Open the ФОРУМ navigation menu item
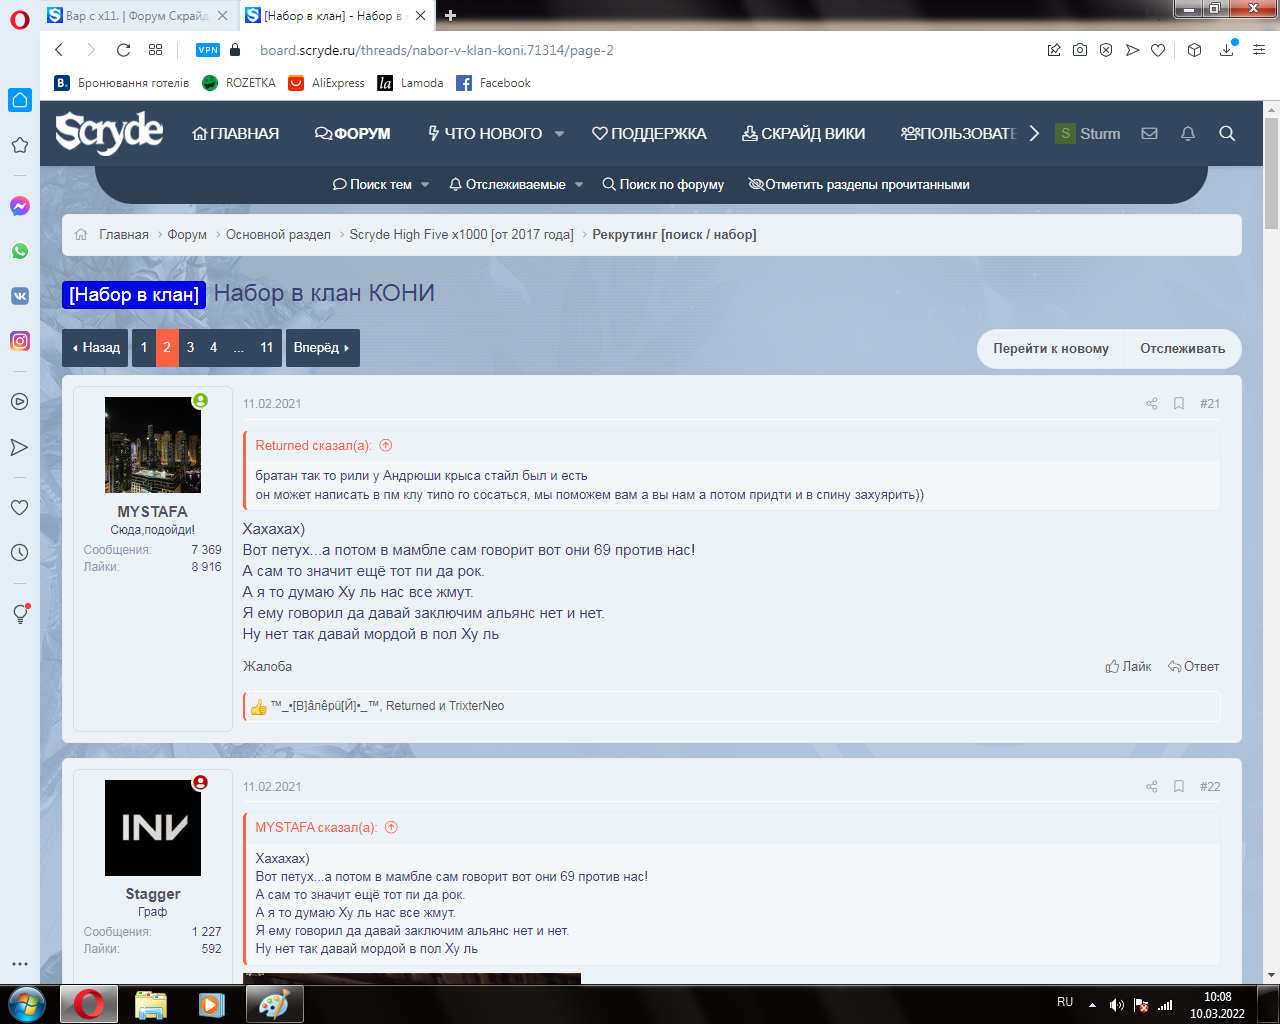Image resolution: width=1280 pixels, height=1024 pixels. tap(353, 134)
